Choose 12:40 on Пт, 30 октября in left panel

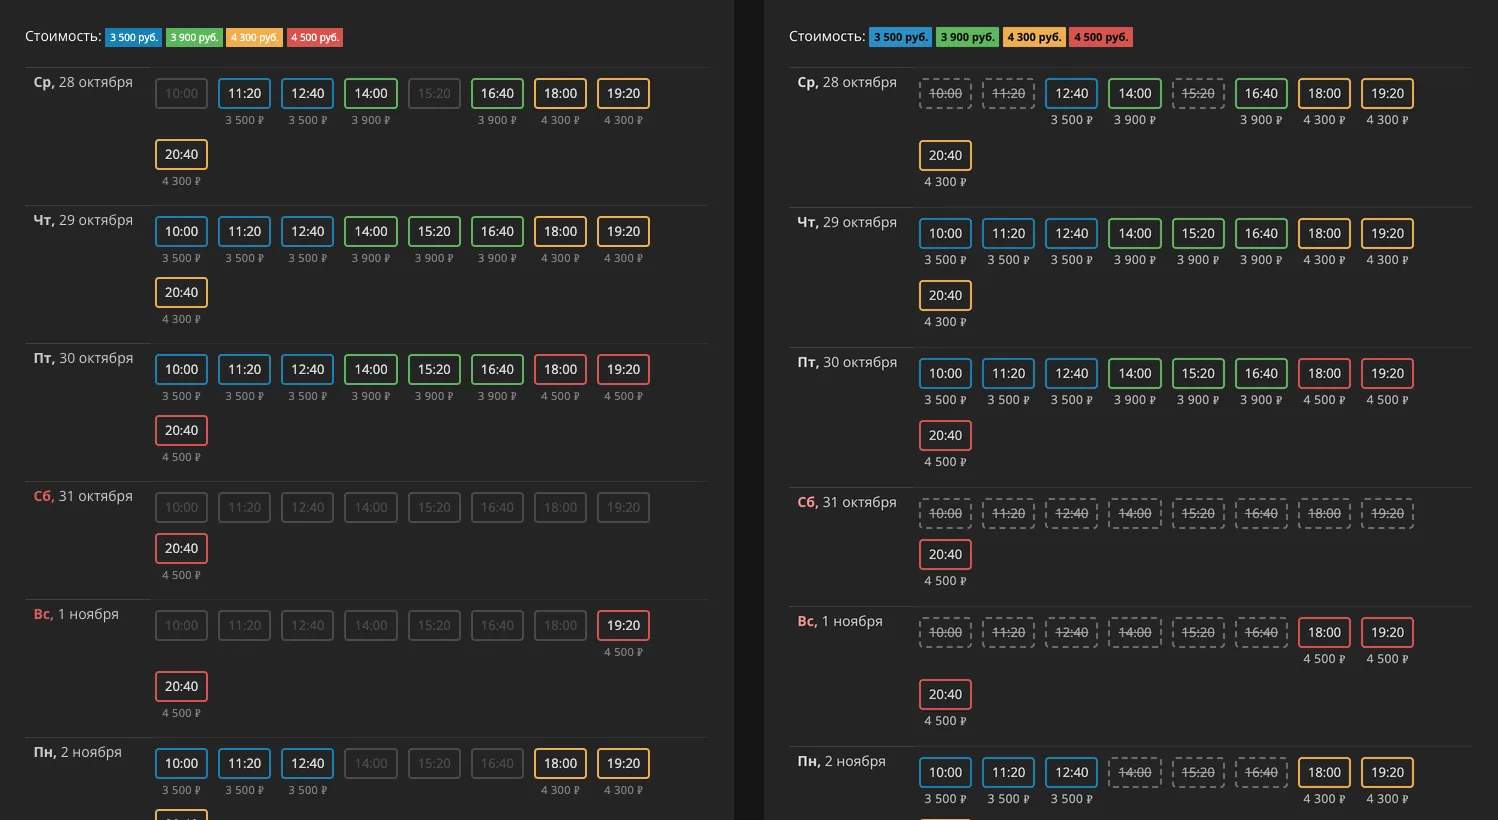click(307, 369)
